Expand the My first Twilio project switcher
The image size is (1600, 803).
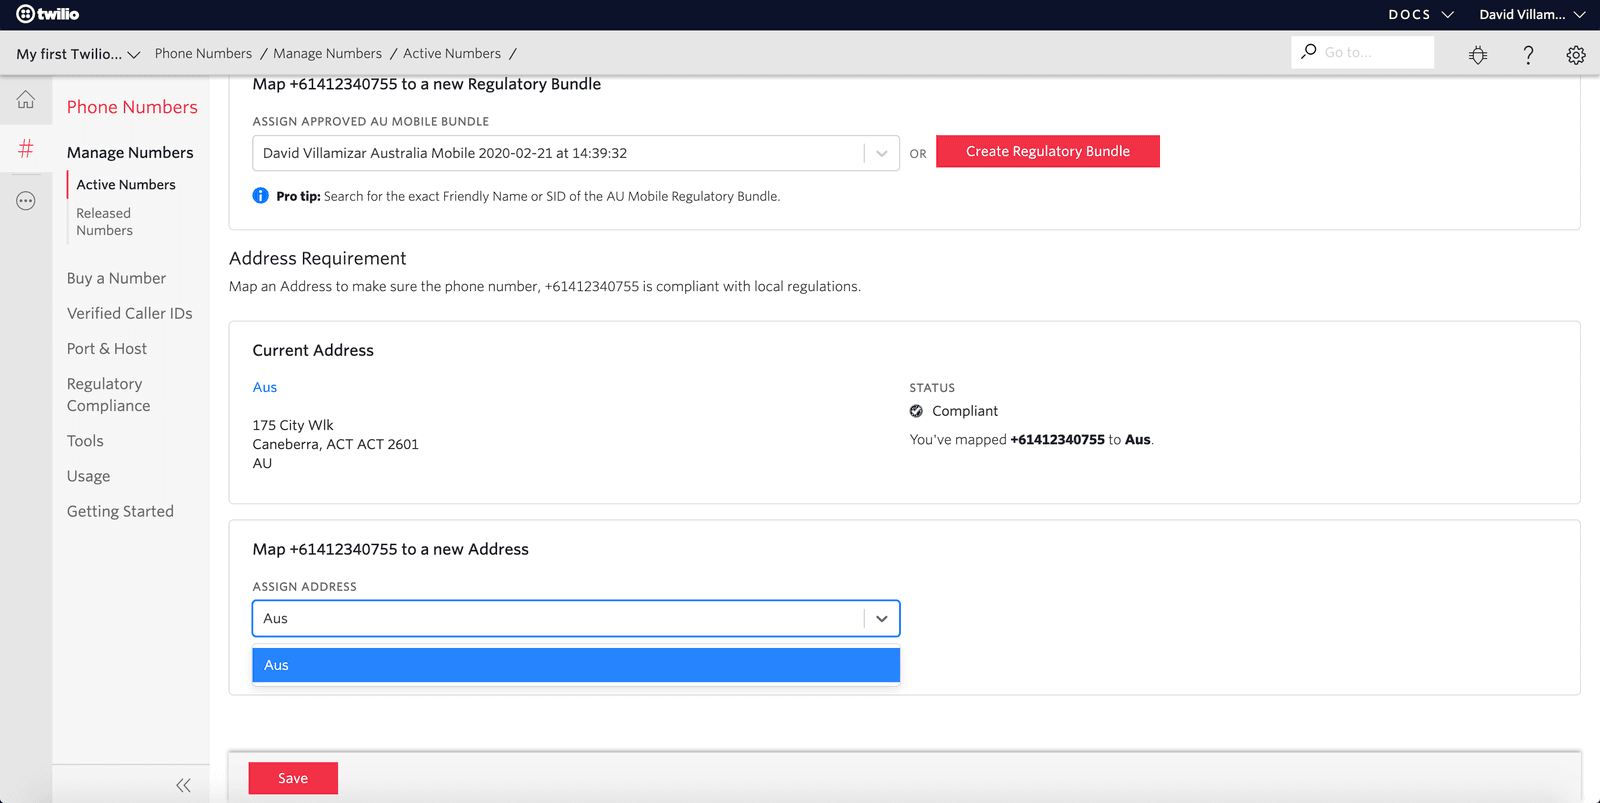[x=78, y=54]
